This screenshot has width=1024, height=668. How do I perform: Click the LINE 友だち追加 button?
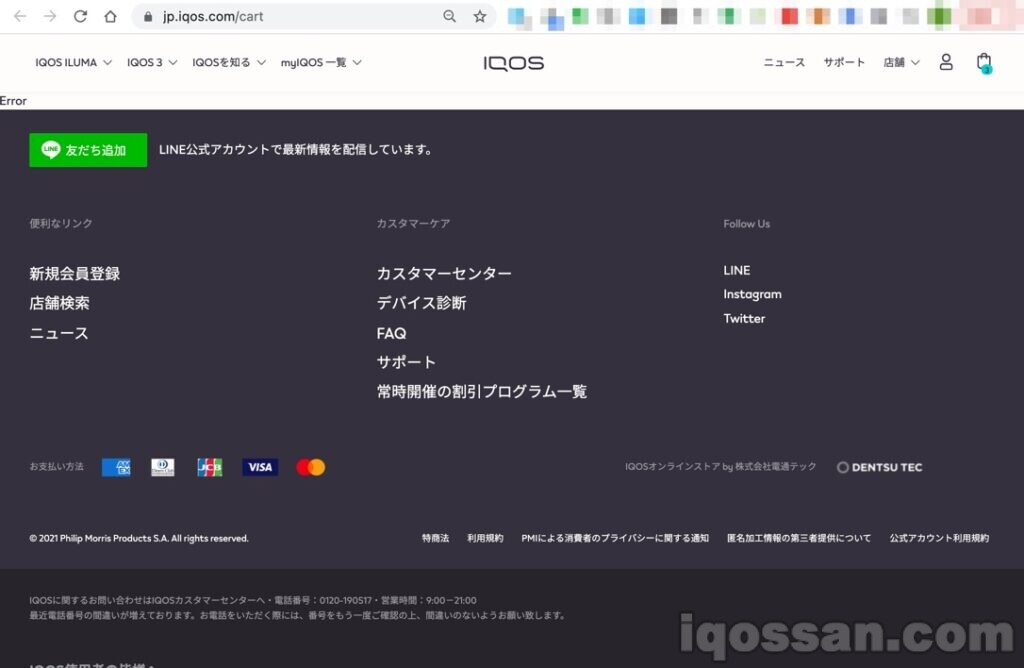click(88, 150)
